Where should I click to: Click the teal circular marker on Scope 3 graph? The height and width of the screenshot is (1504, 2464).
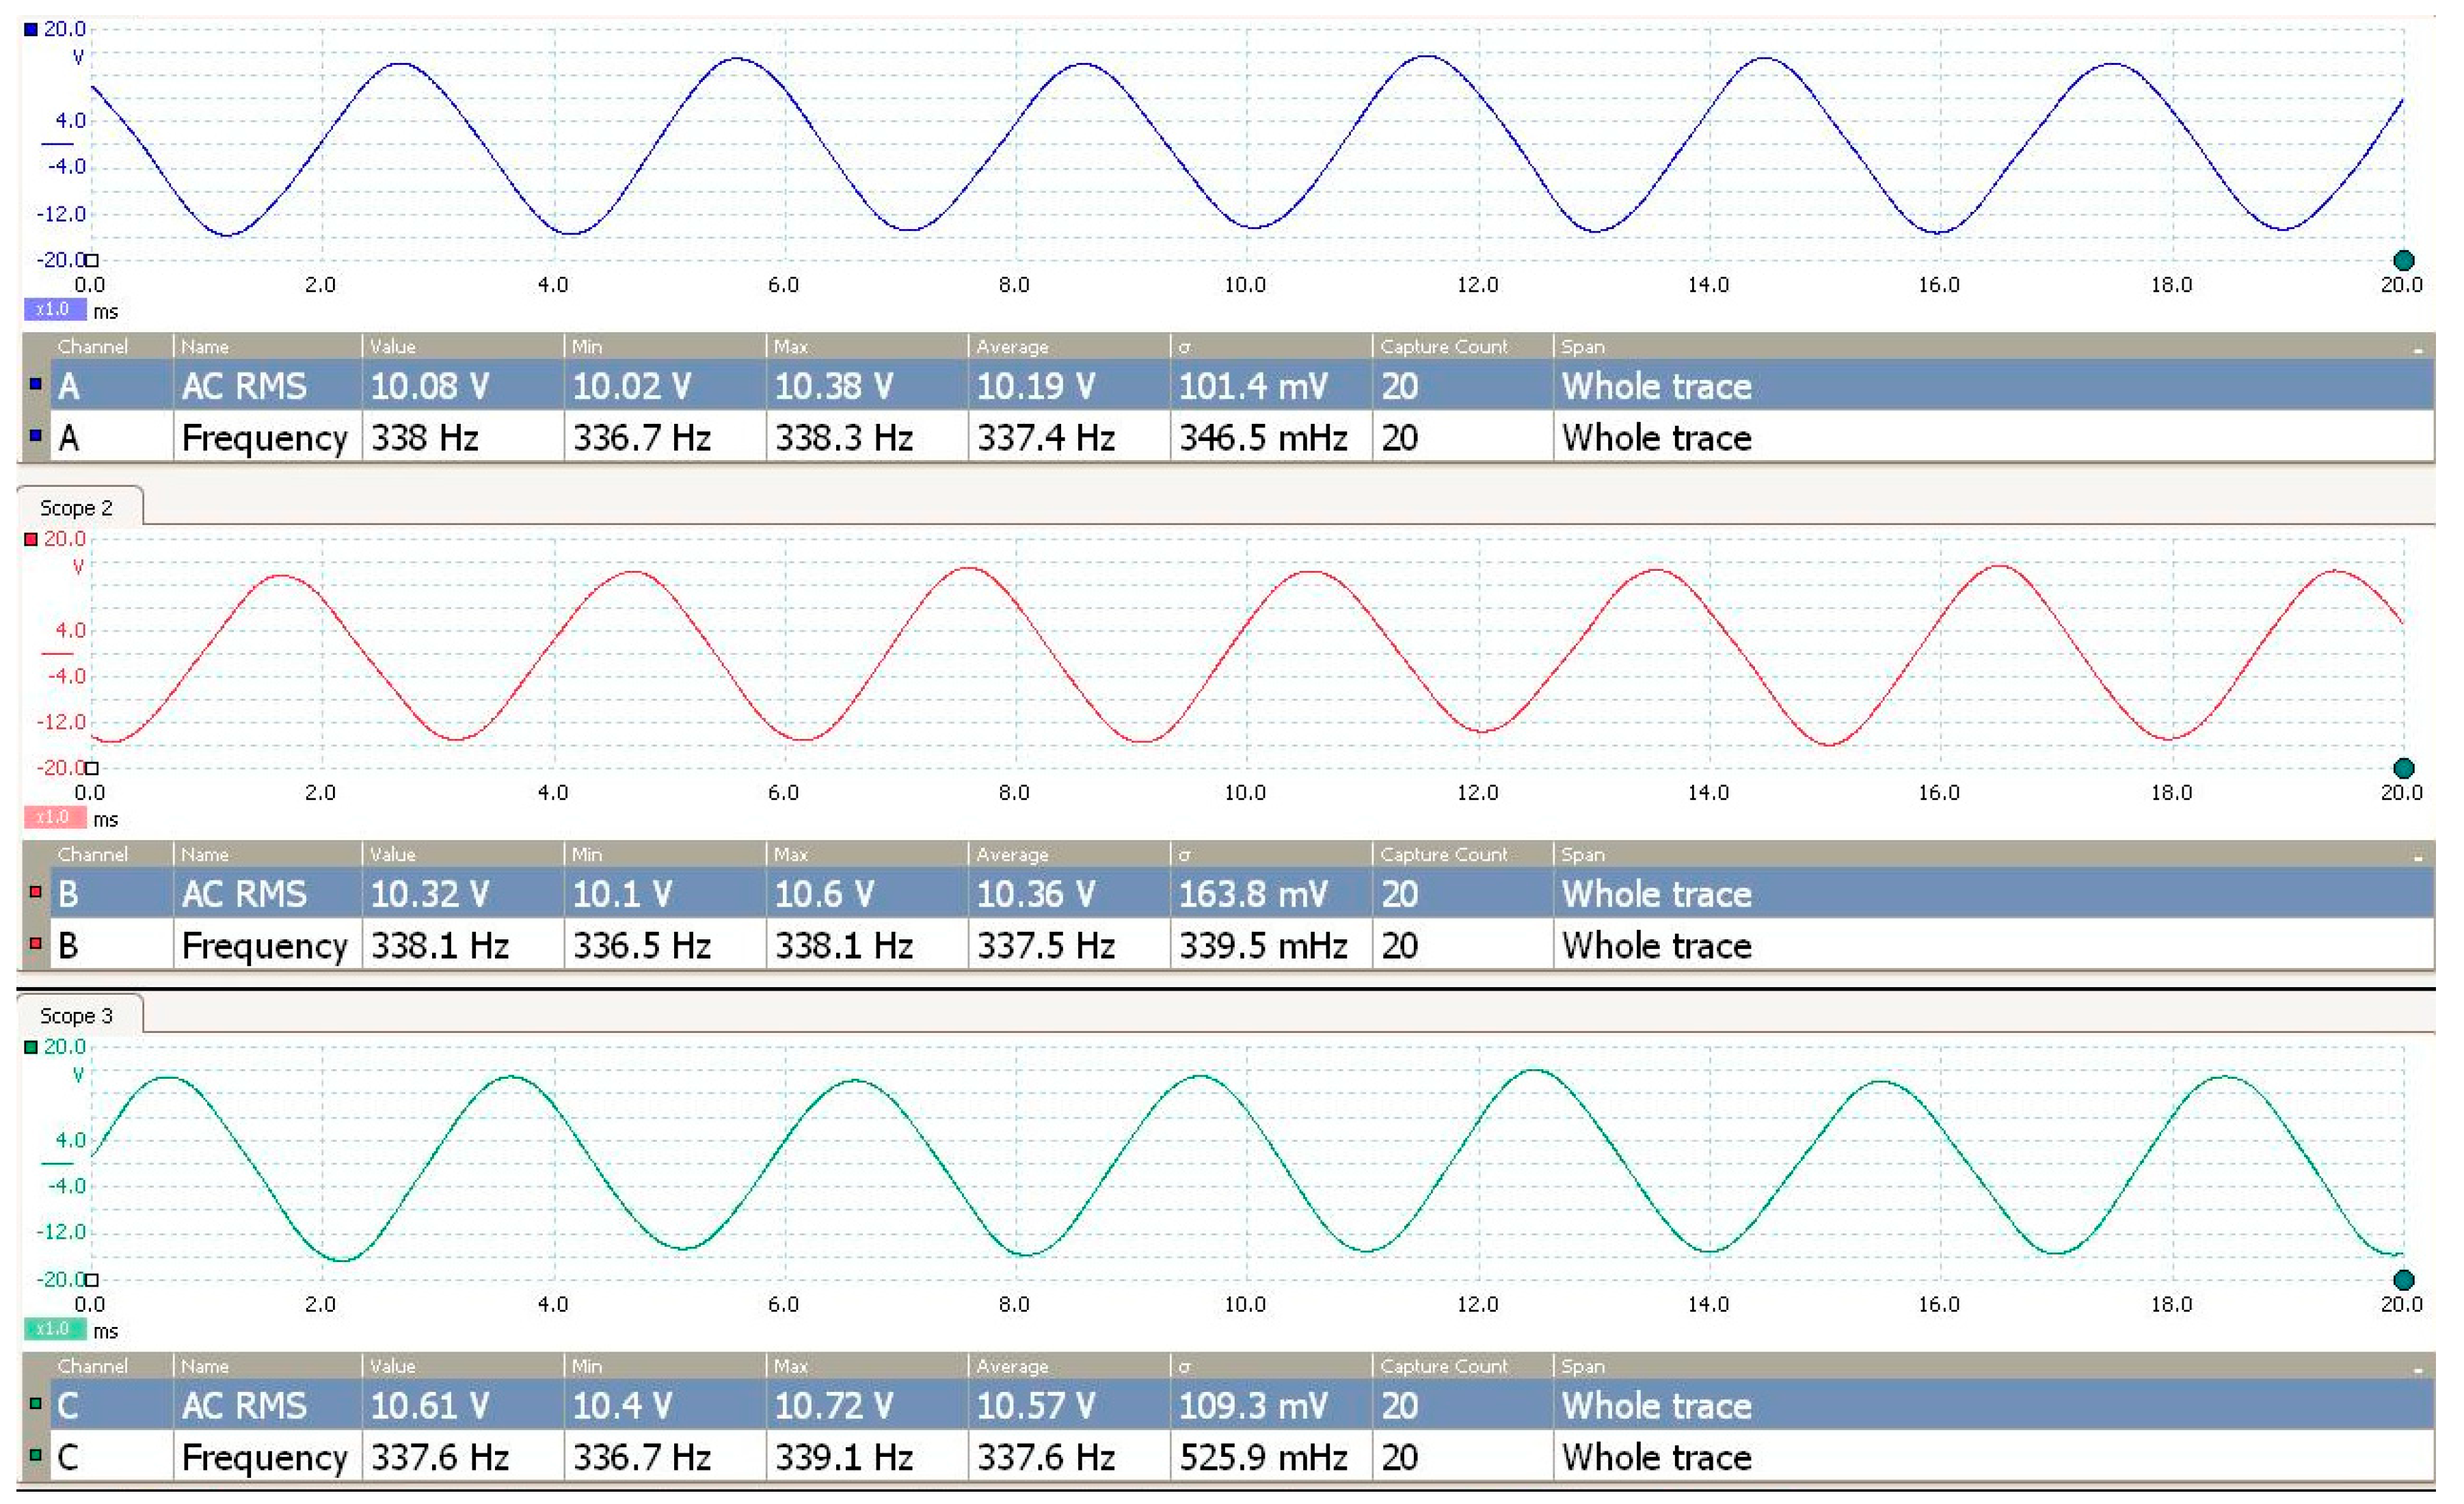(x=2404, y=1280)
